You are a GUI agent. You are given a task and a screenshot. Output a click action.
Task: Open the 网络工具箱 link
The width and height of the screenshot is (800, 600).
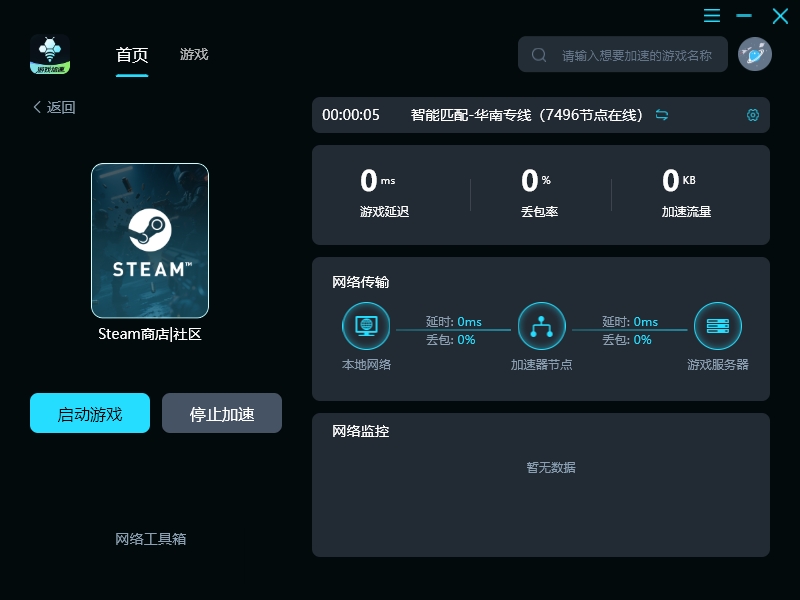tap(151, 539)
